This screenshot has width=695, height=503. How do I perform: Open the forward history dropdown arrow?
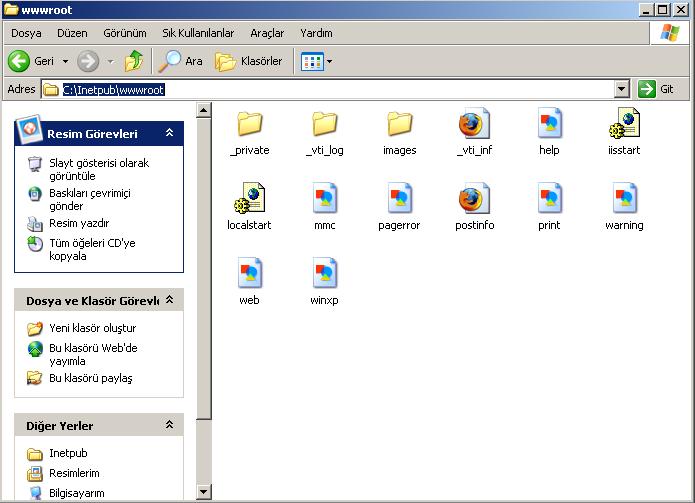pyautogui.click(x=110, y=61)
